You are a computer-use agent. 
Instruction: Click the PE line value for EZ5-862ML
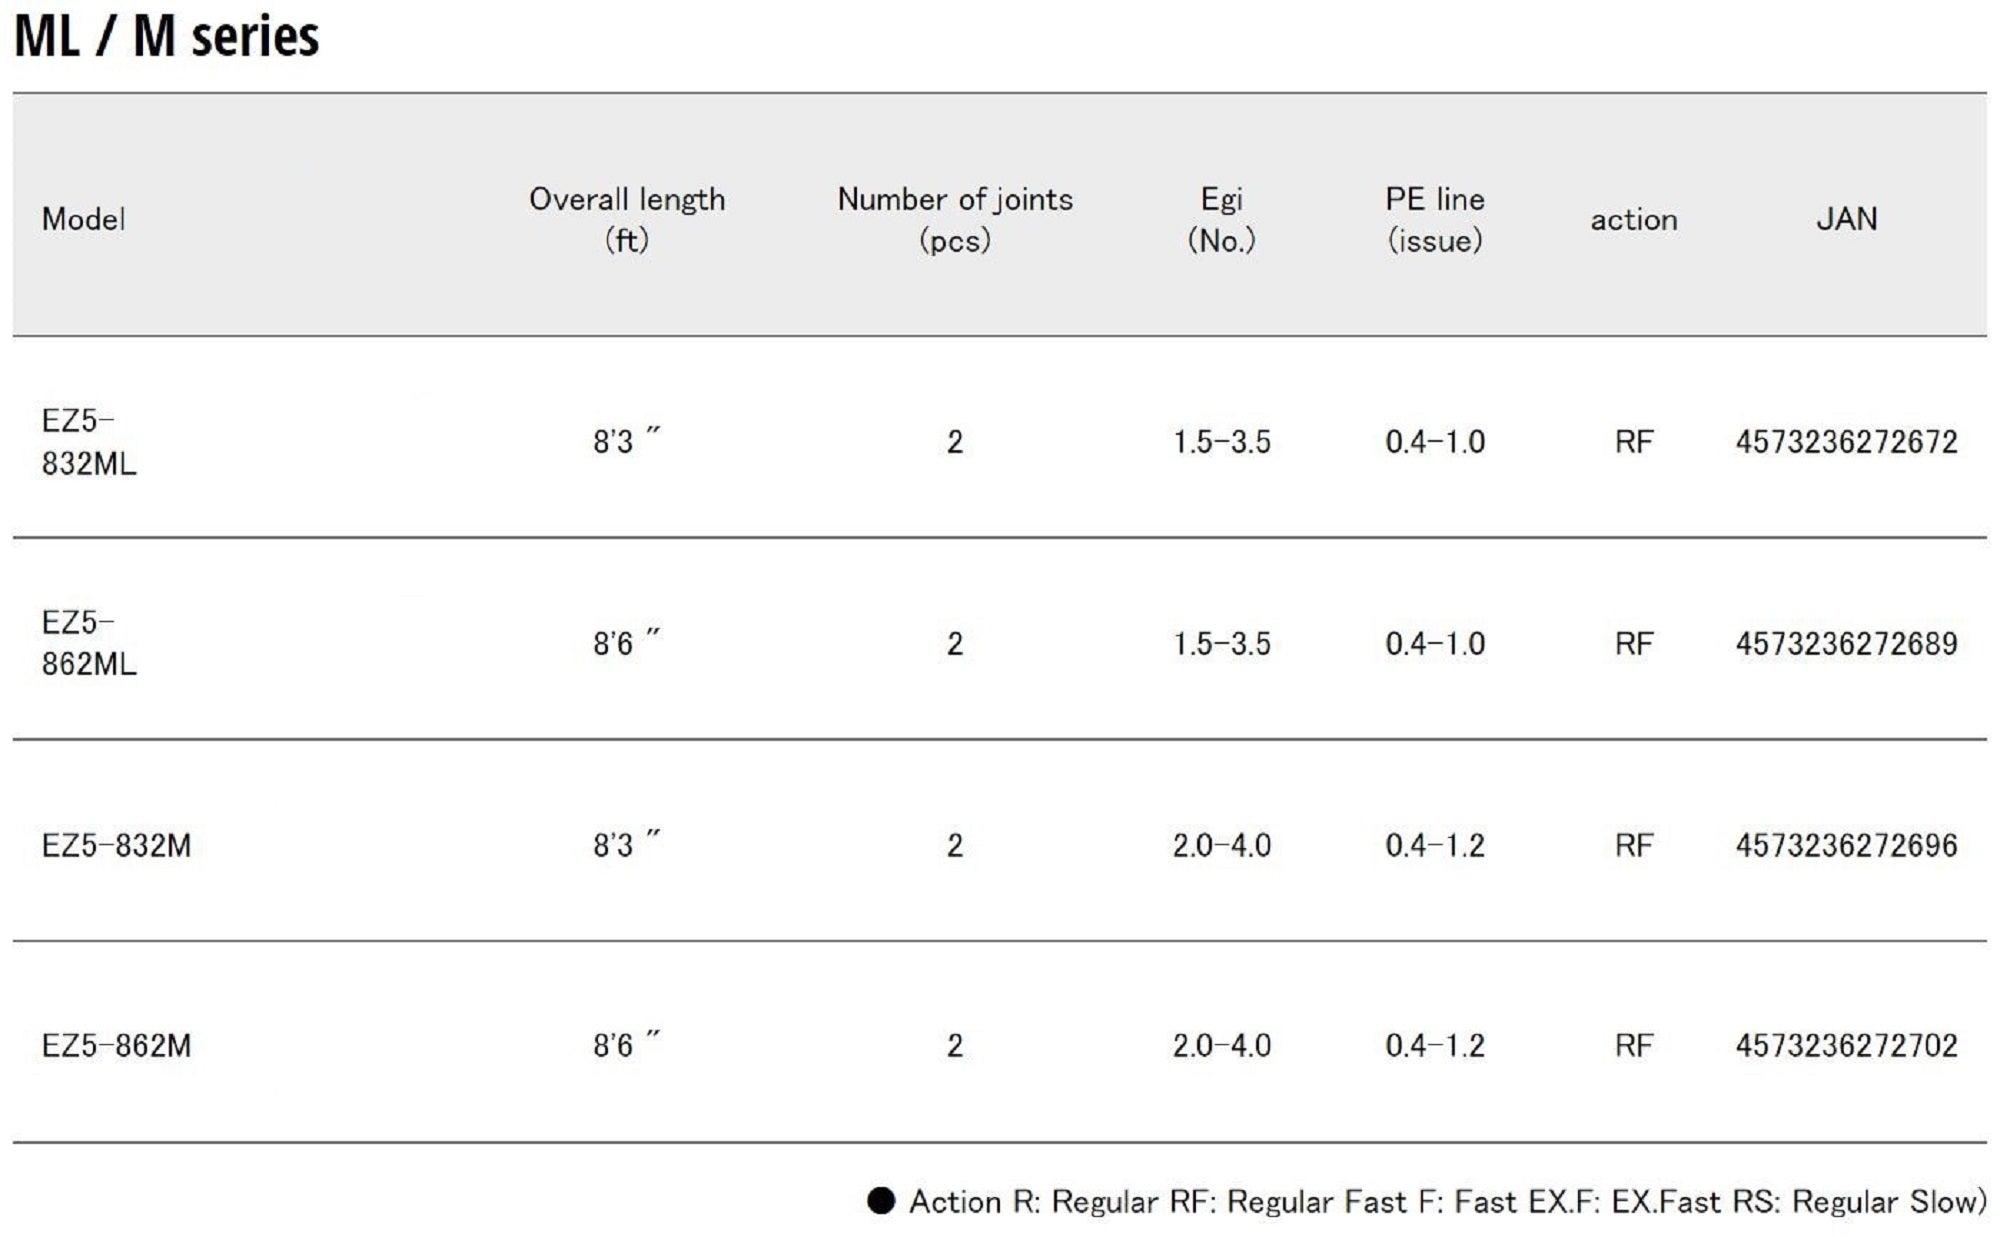click(x=1434, y=644)
